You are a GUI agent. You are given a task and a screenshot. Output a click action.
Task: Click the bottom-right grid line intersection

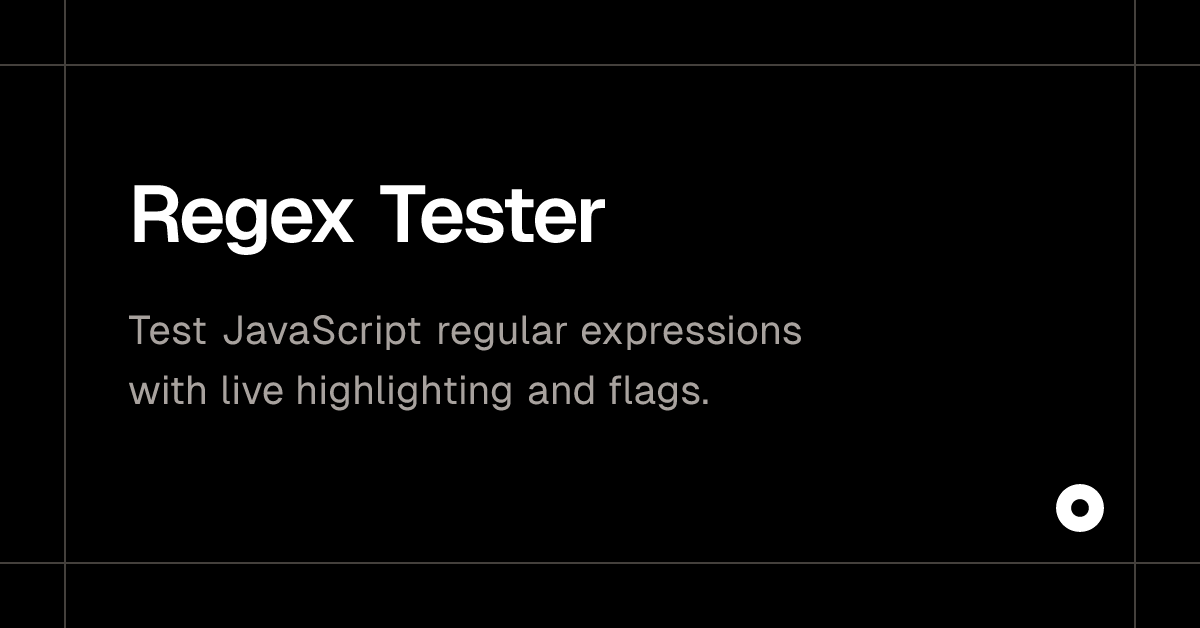point(1135,563)
